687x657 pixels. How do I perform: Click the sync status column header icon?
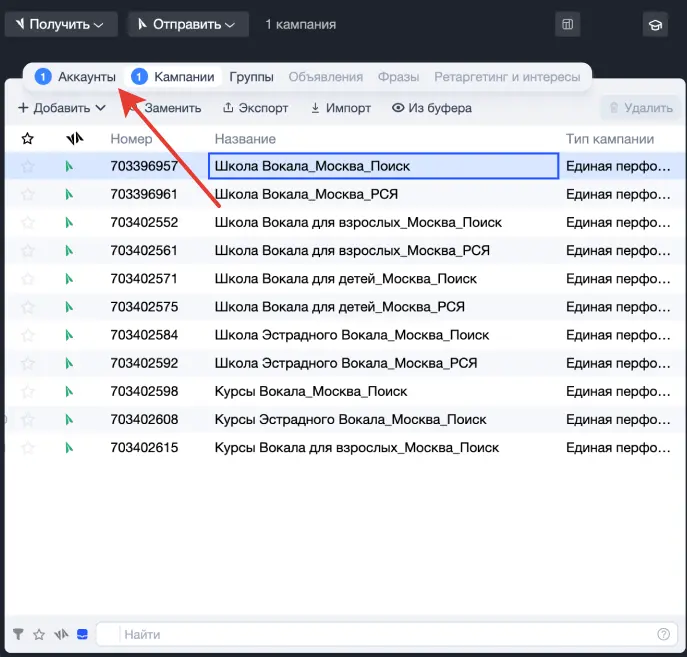click(74, 139)
